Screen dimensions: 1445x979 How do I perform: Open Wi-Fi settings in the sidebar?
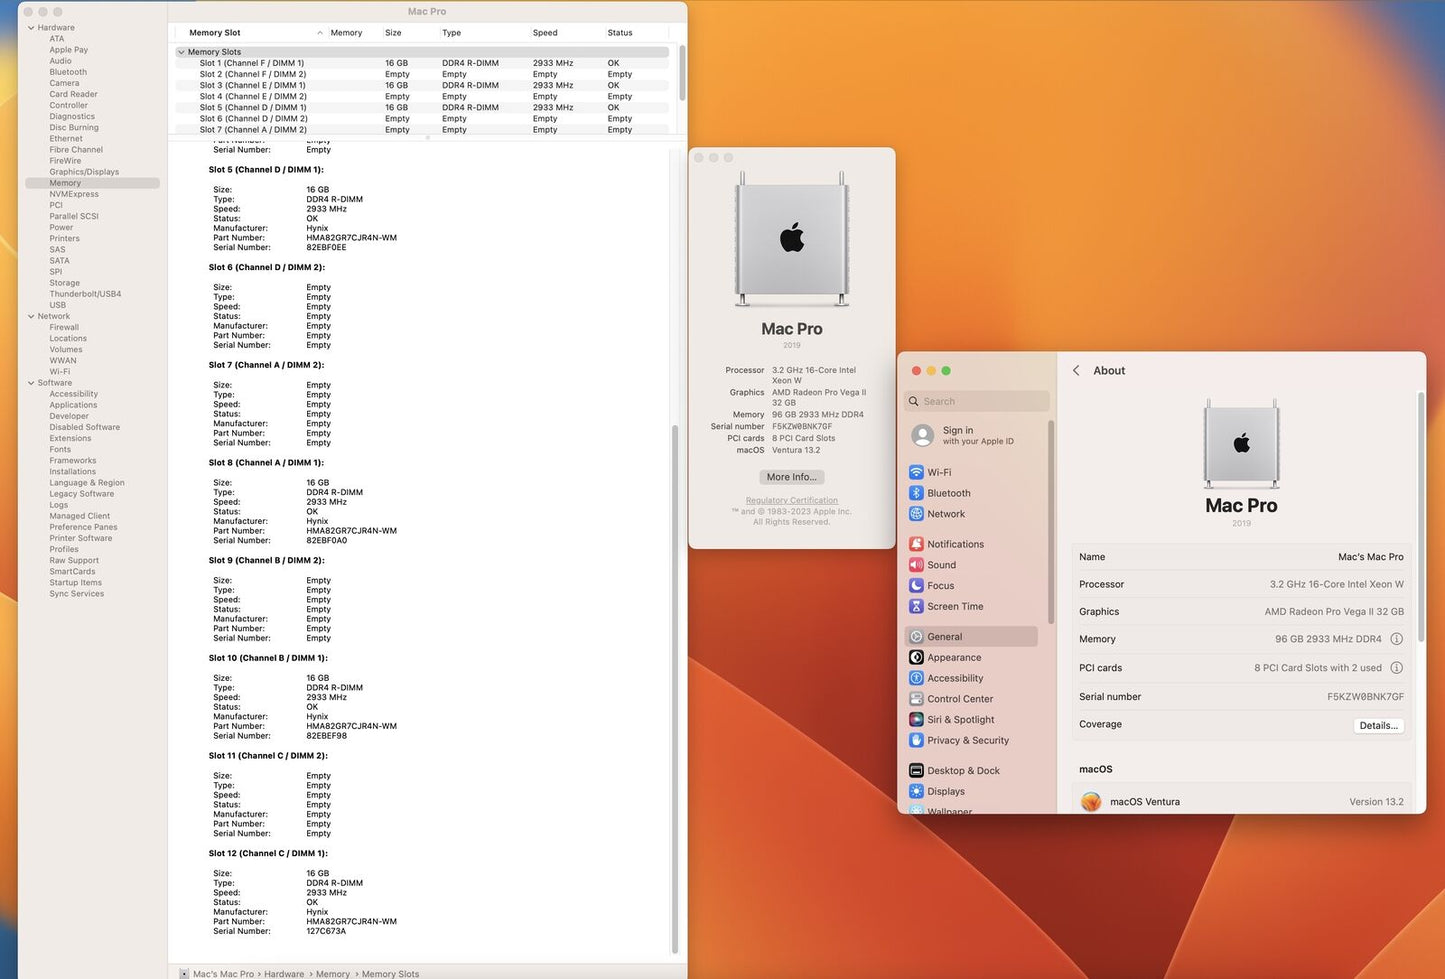[938, 472]
